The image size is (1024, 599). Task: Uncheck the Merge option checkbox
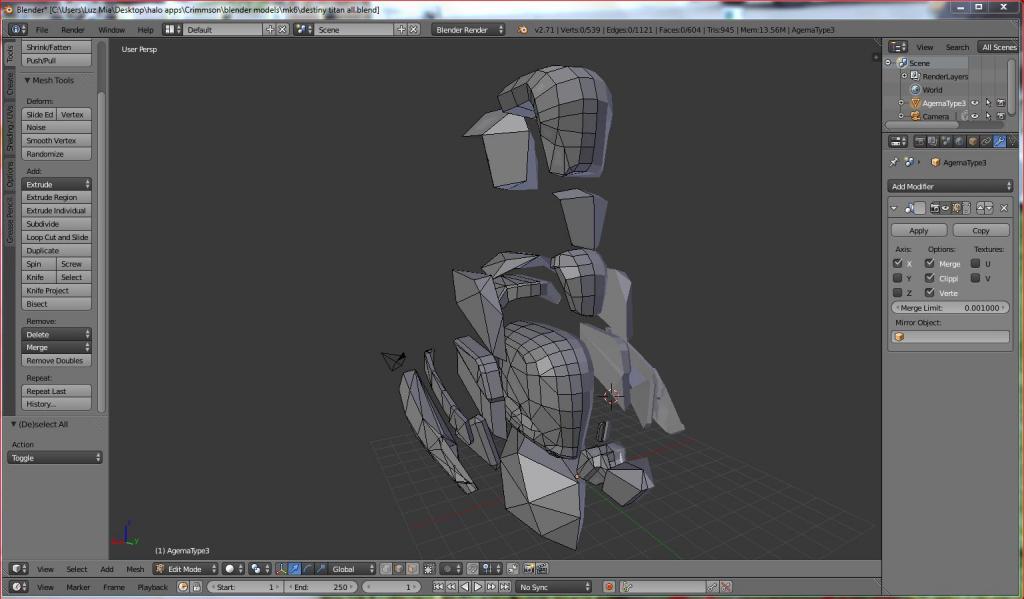pos(929,264)
